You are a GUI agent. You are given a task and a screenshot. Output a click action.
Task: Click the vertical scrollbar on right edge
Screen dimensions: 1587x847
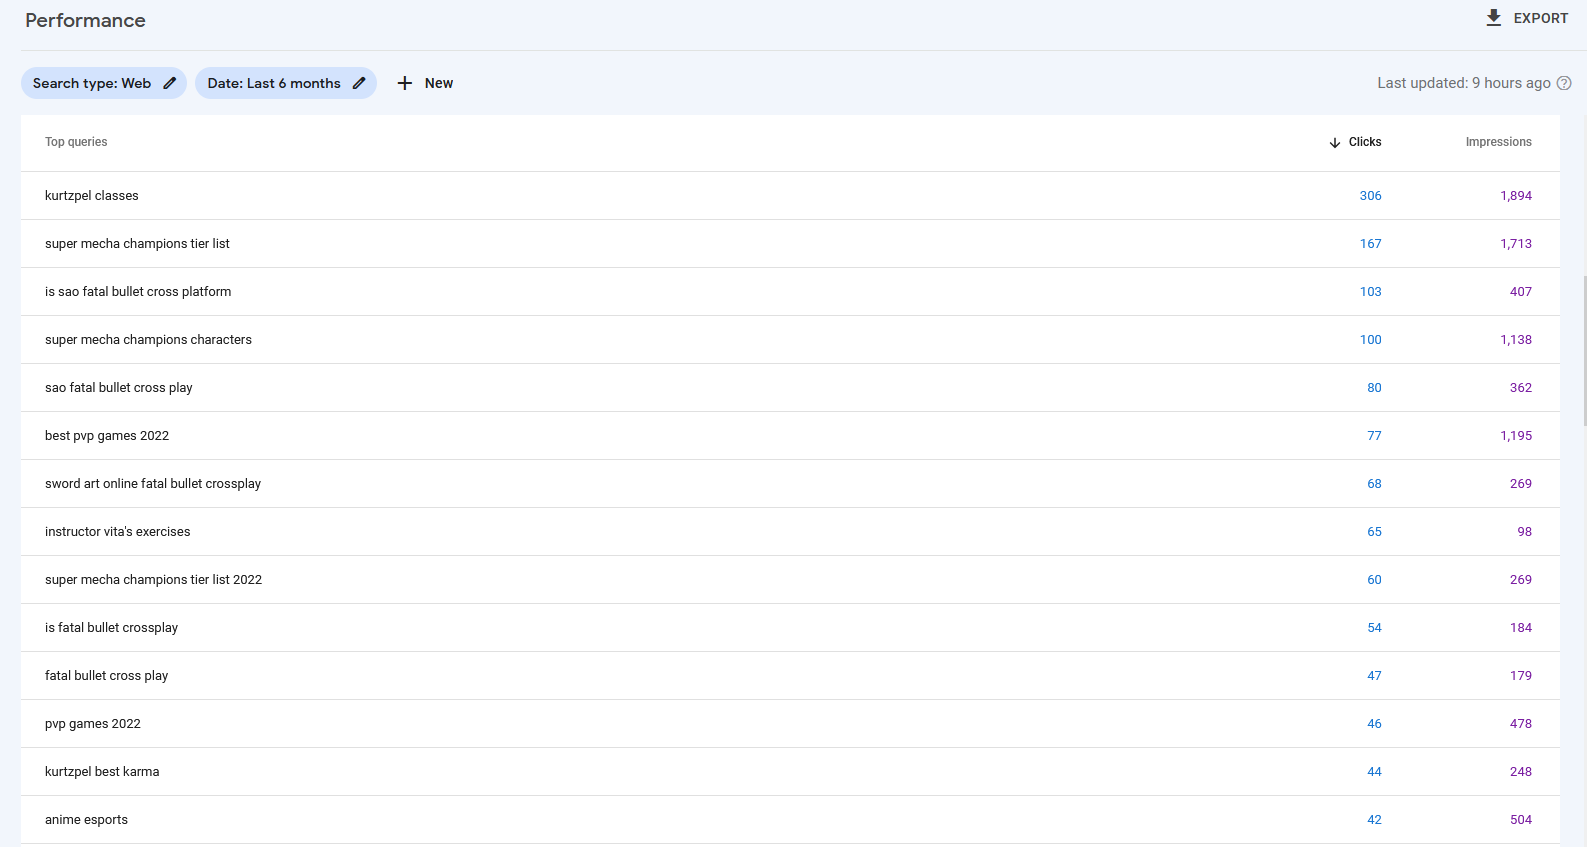click(x=1583, y=350)
